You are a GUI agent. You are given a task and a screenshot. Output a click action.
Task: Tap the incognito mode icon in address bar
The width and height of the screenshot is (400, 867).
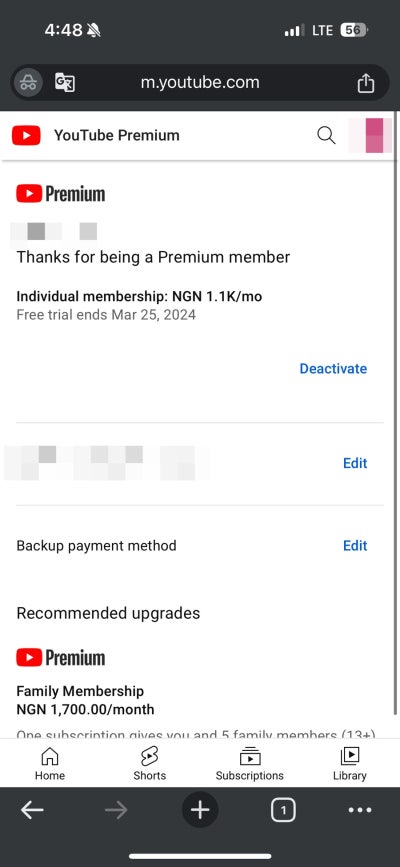tap(28, 83)
